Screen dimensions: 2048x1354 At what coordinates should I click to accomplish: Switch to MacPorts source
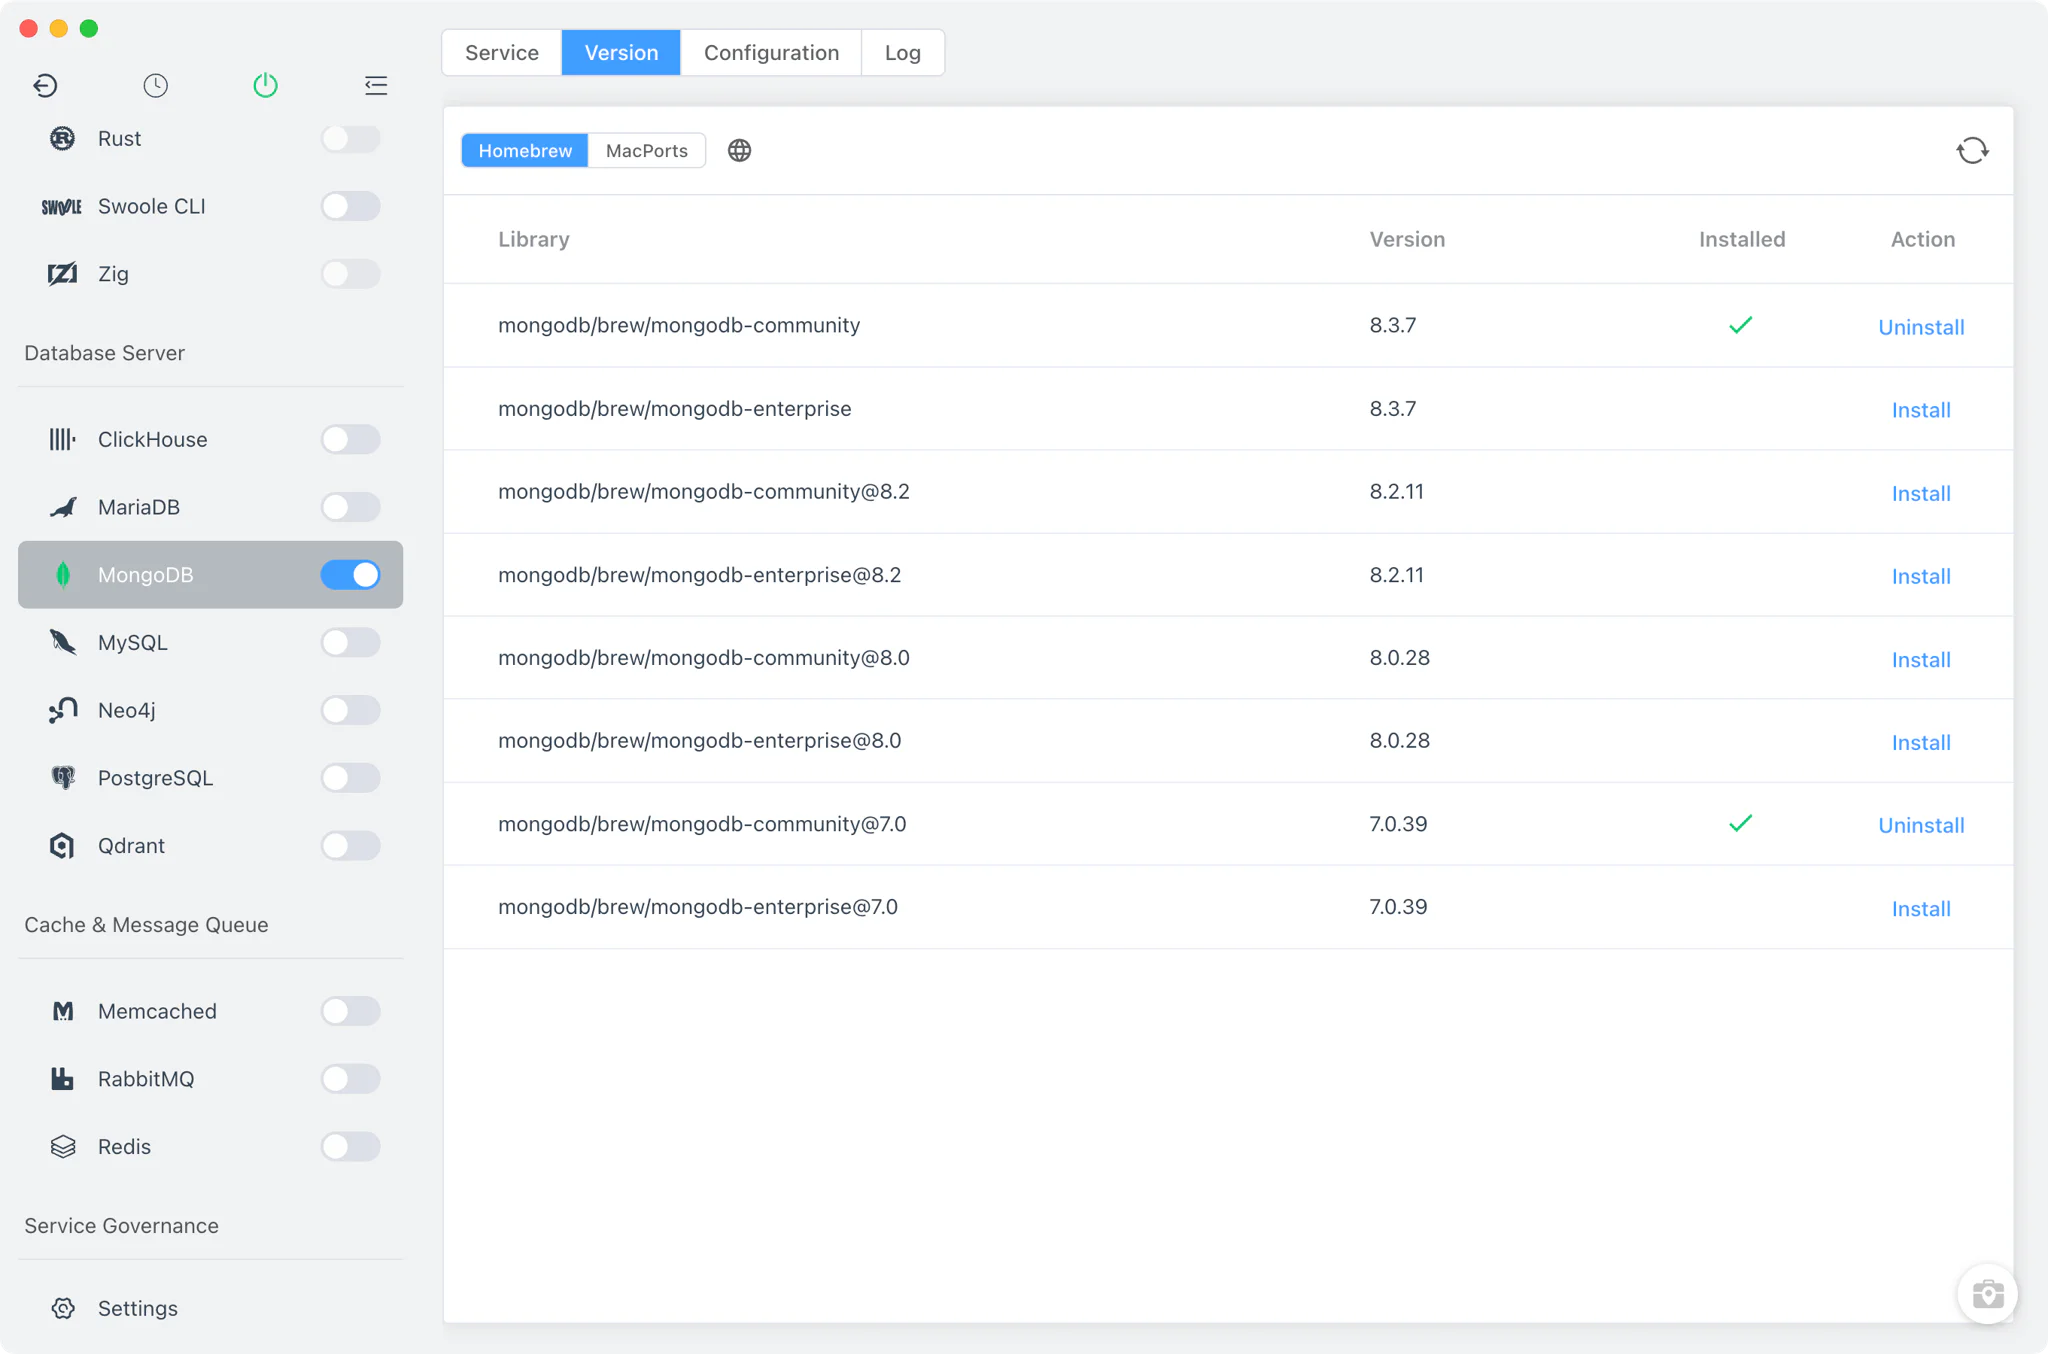tap(647, 150)
